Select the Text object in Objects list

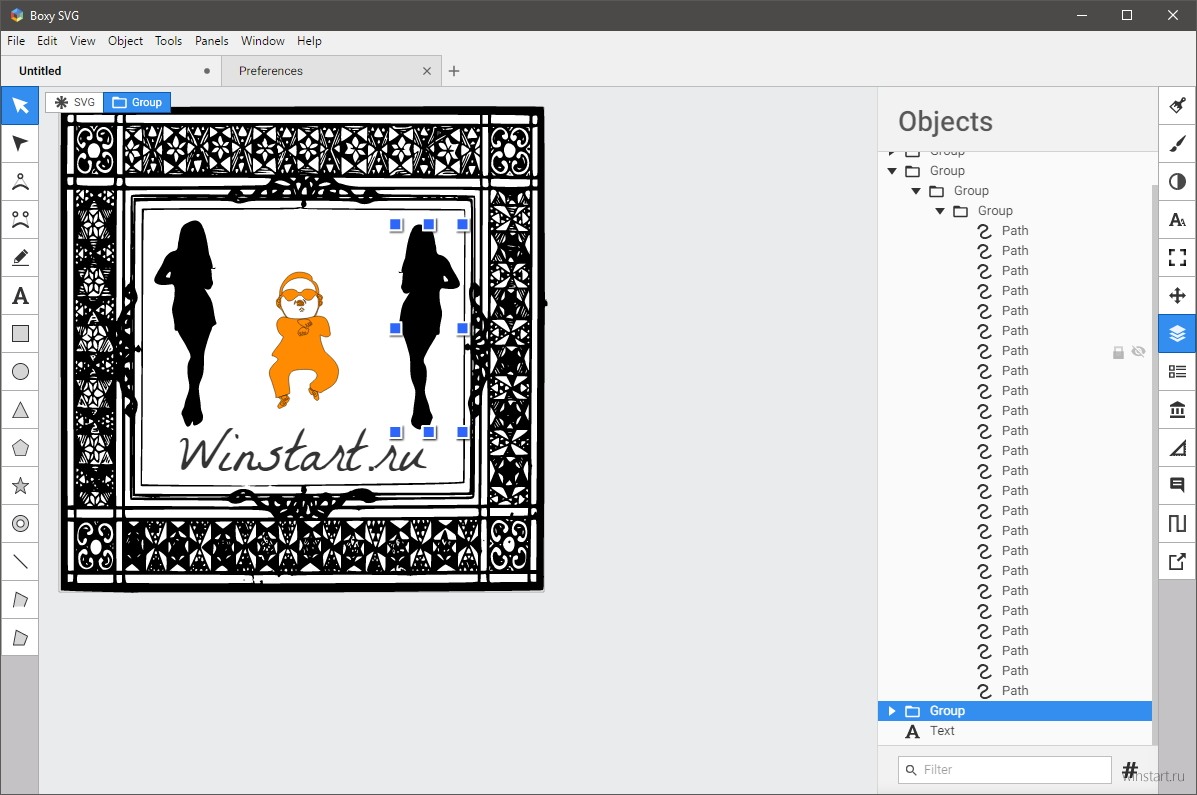coord(942,731)
